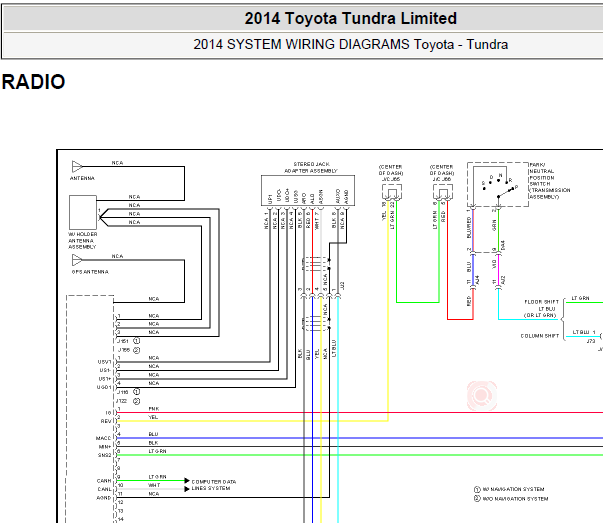Click the '2014 Toyota Tundra Limited' title

[x=350, y=18]
